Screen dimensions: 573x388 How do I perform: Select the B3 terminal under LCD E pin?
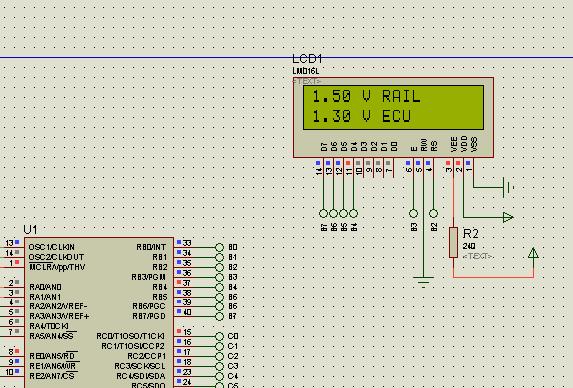point(413,213)
